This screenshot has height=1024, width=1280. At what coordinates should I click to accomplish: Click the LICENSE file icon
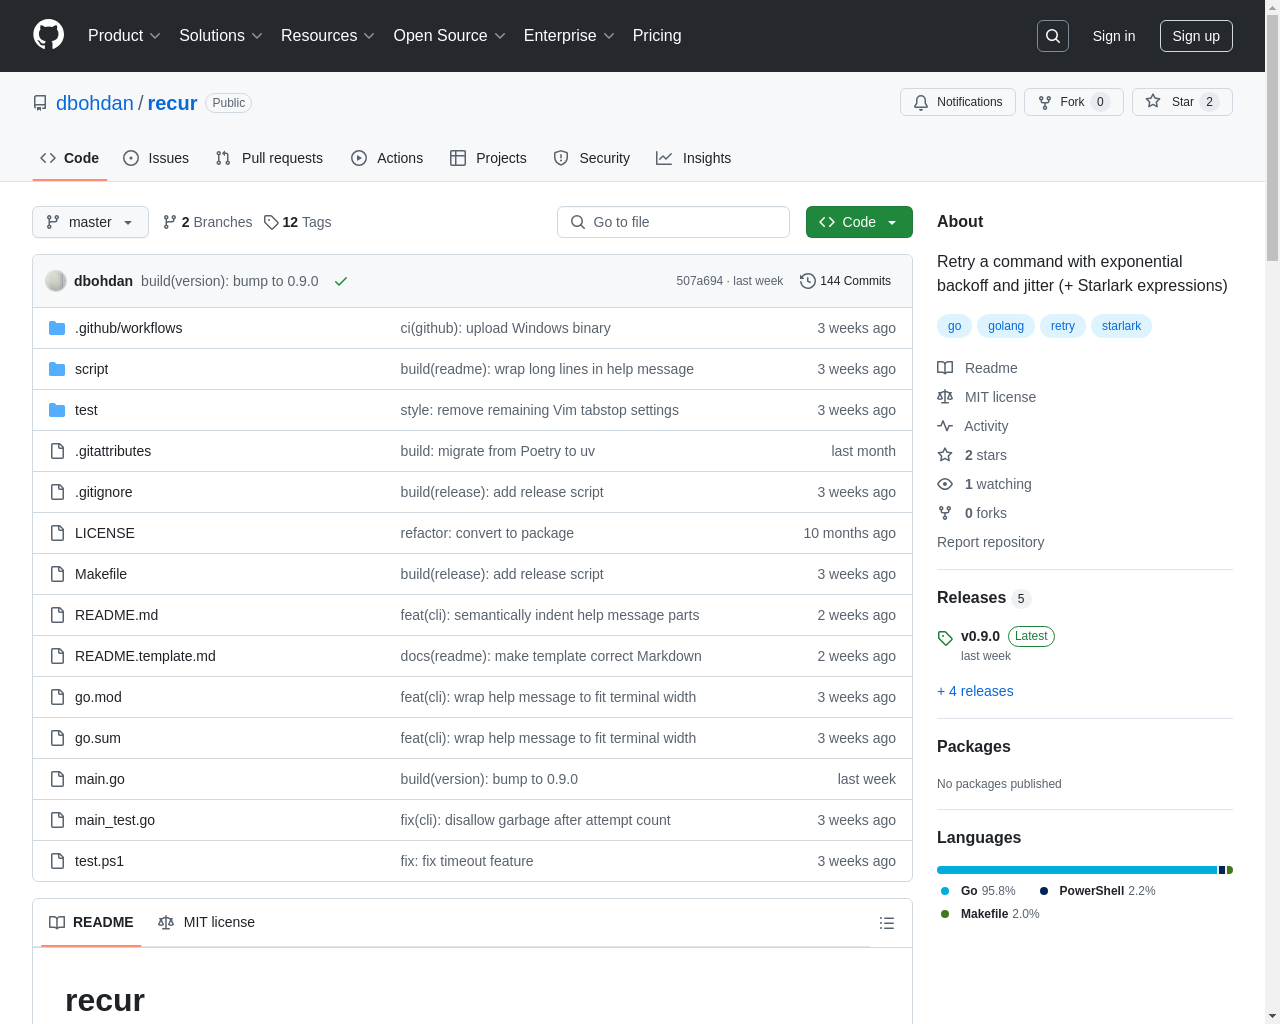click(57, 533)
